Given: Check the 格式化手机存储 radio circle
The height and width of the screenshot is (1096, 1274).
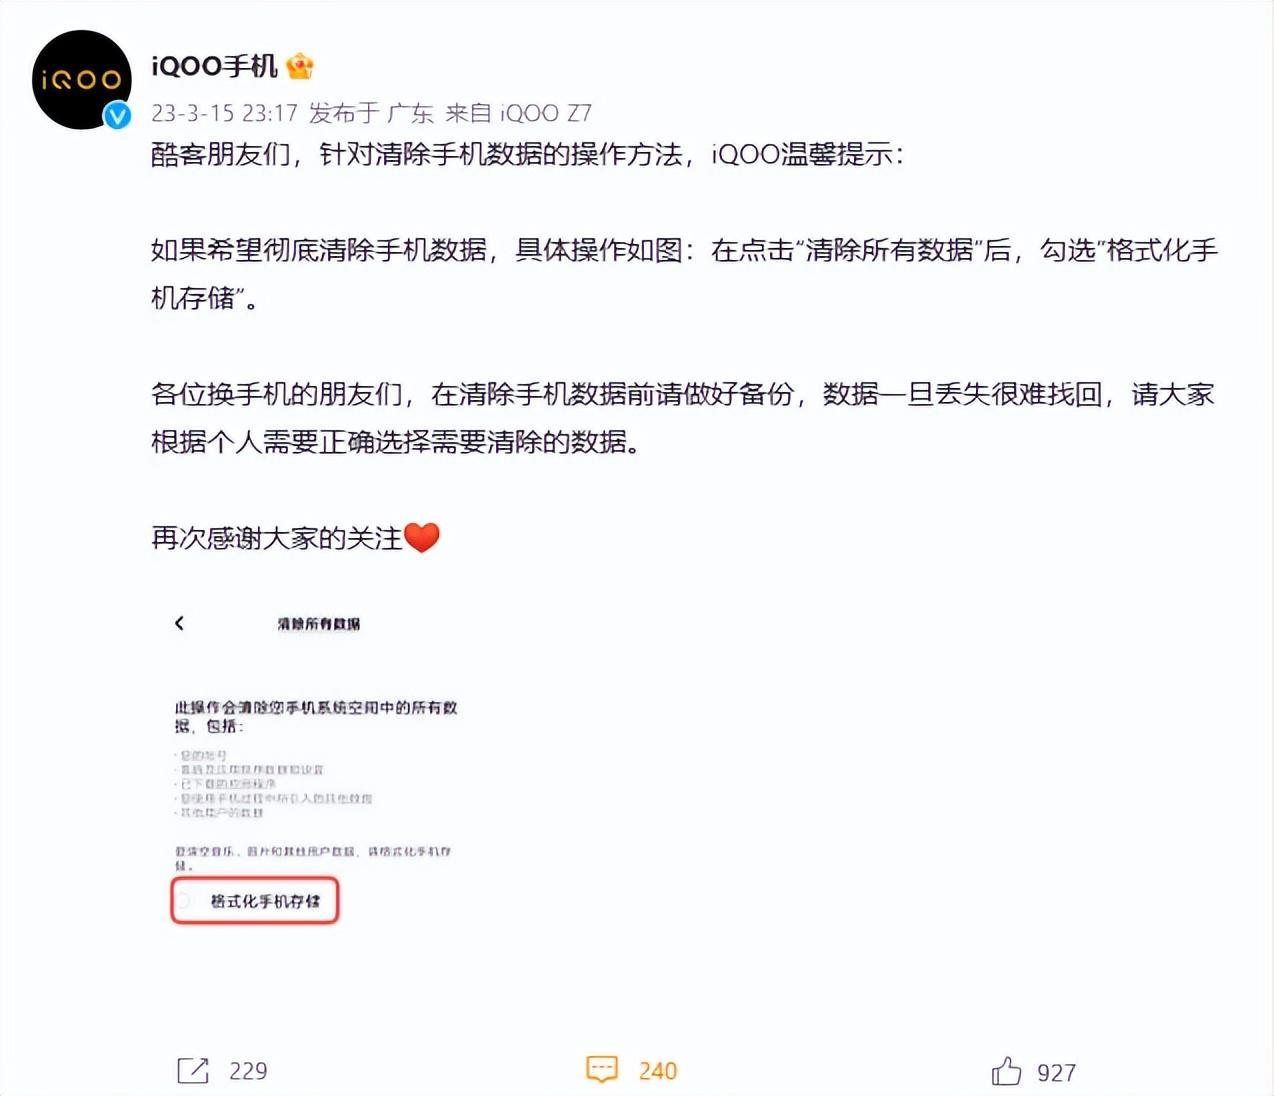Looking at the screenshot, I should pos(183,901).
